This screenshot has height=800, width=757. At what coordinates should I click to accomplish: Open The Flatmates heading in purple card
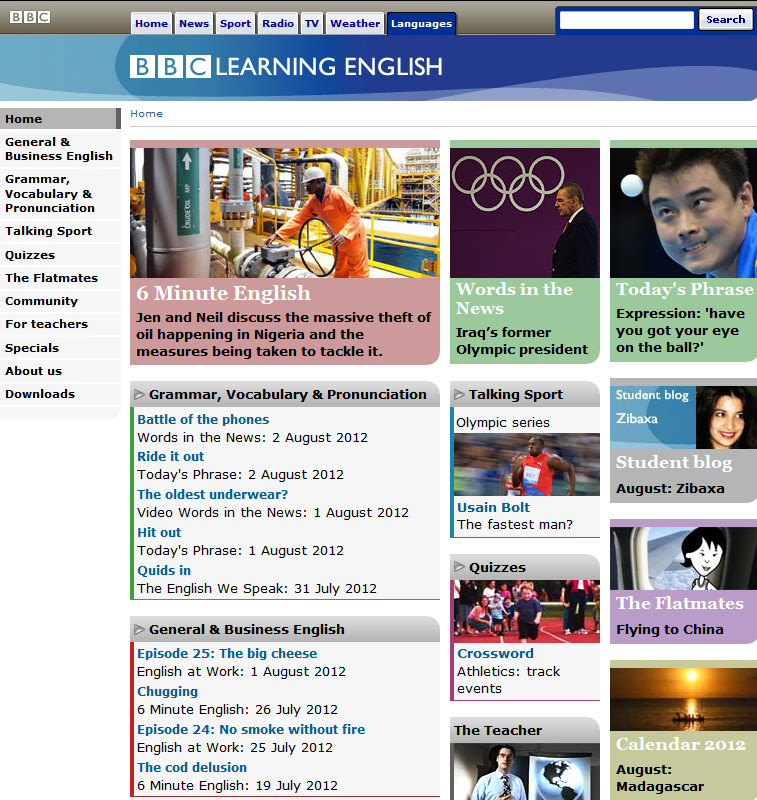(680, 603)
